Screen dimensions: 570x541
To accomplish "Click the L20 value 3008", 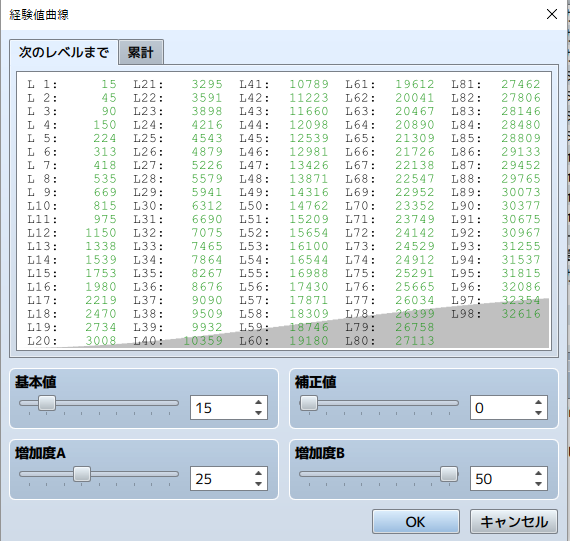I will coord(101,341).
